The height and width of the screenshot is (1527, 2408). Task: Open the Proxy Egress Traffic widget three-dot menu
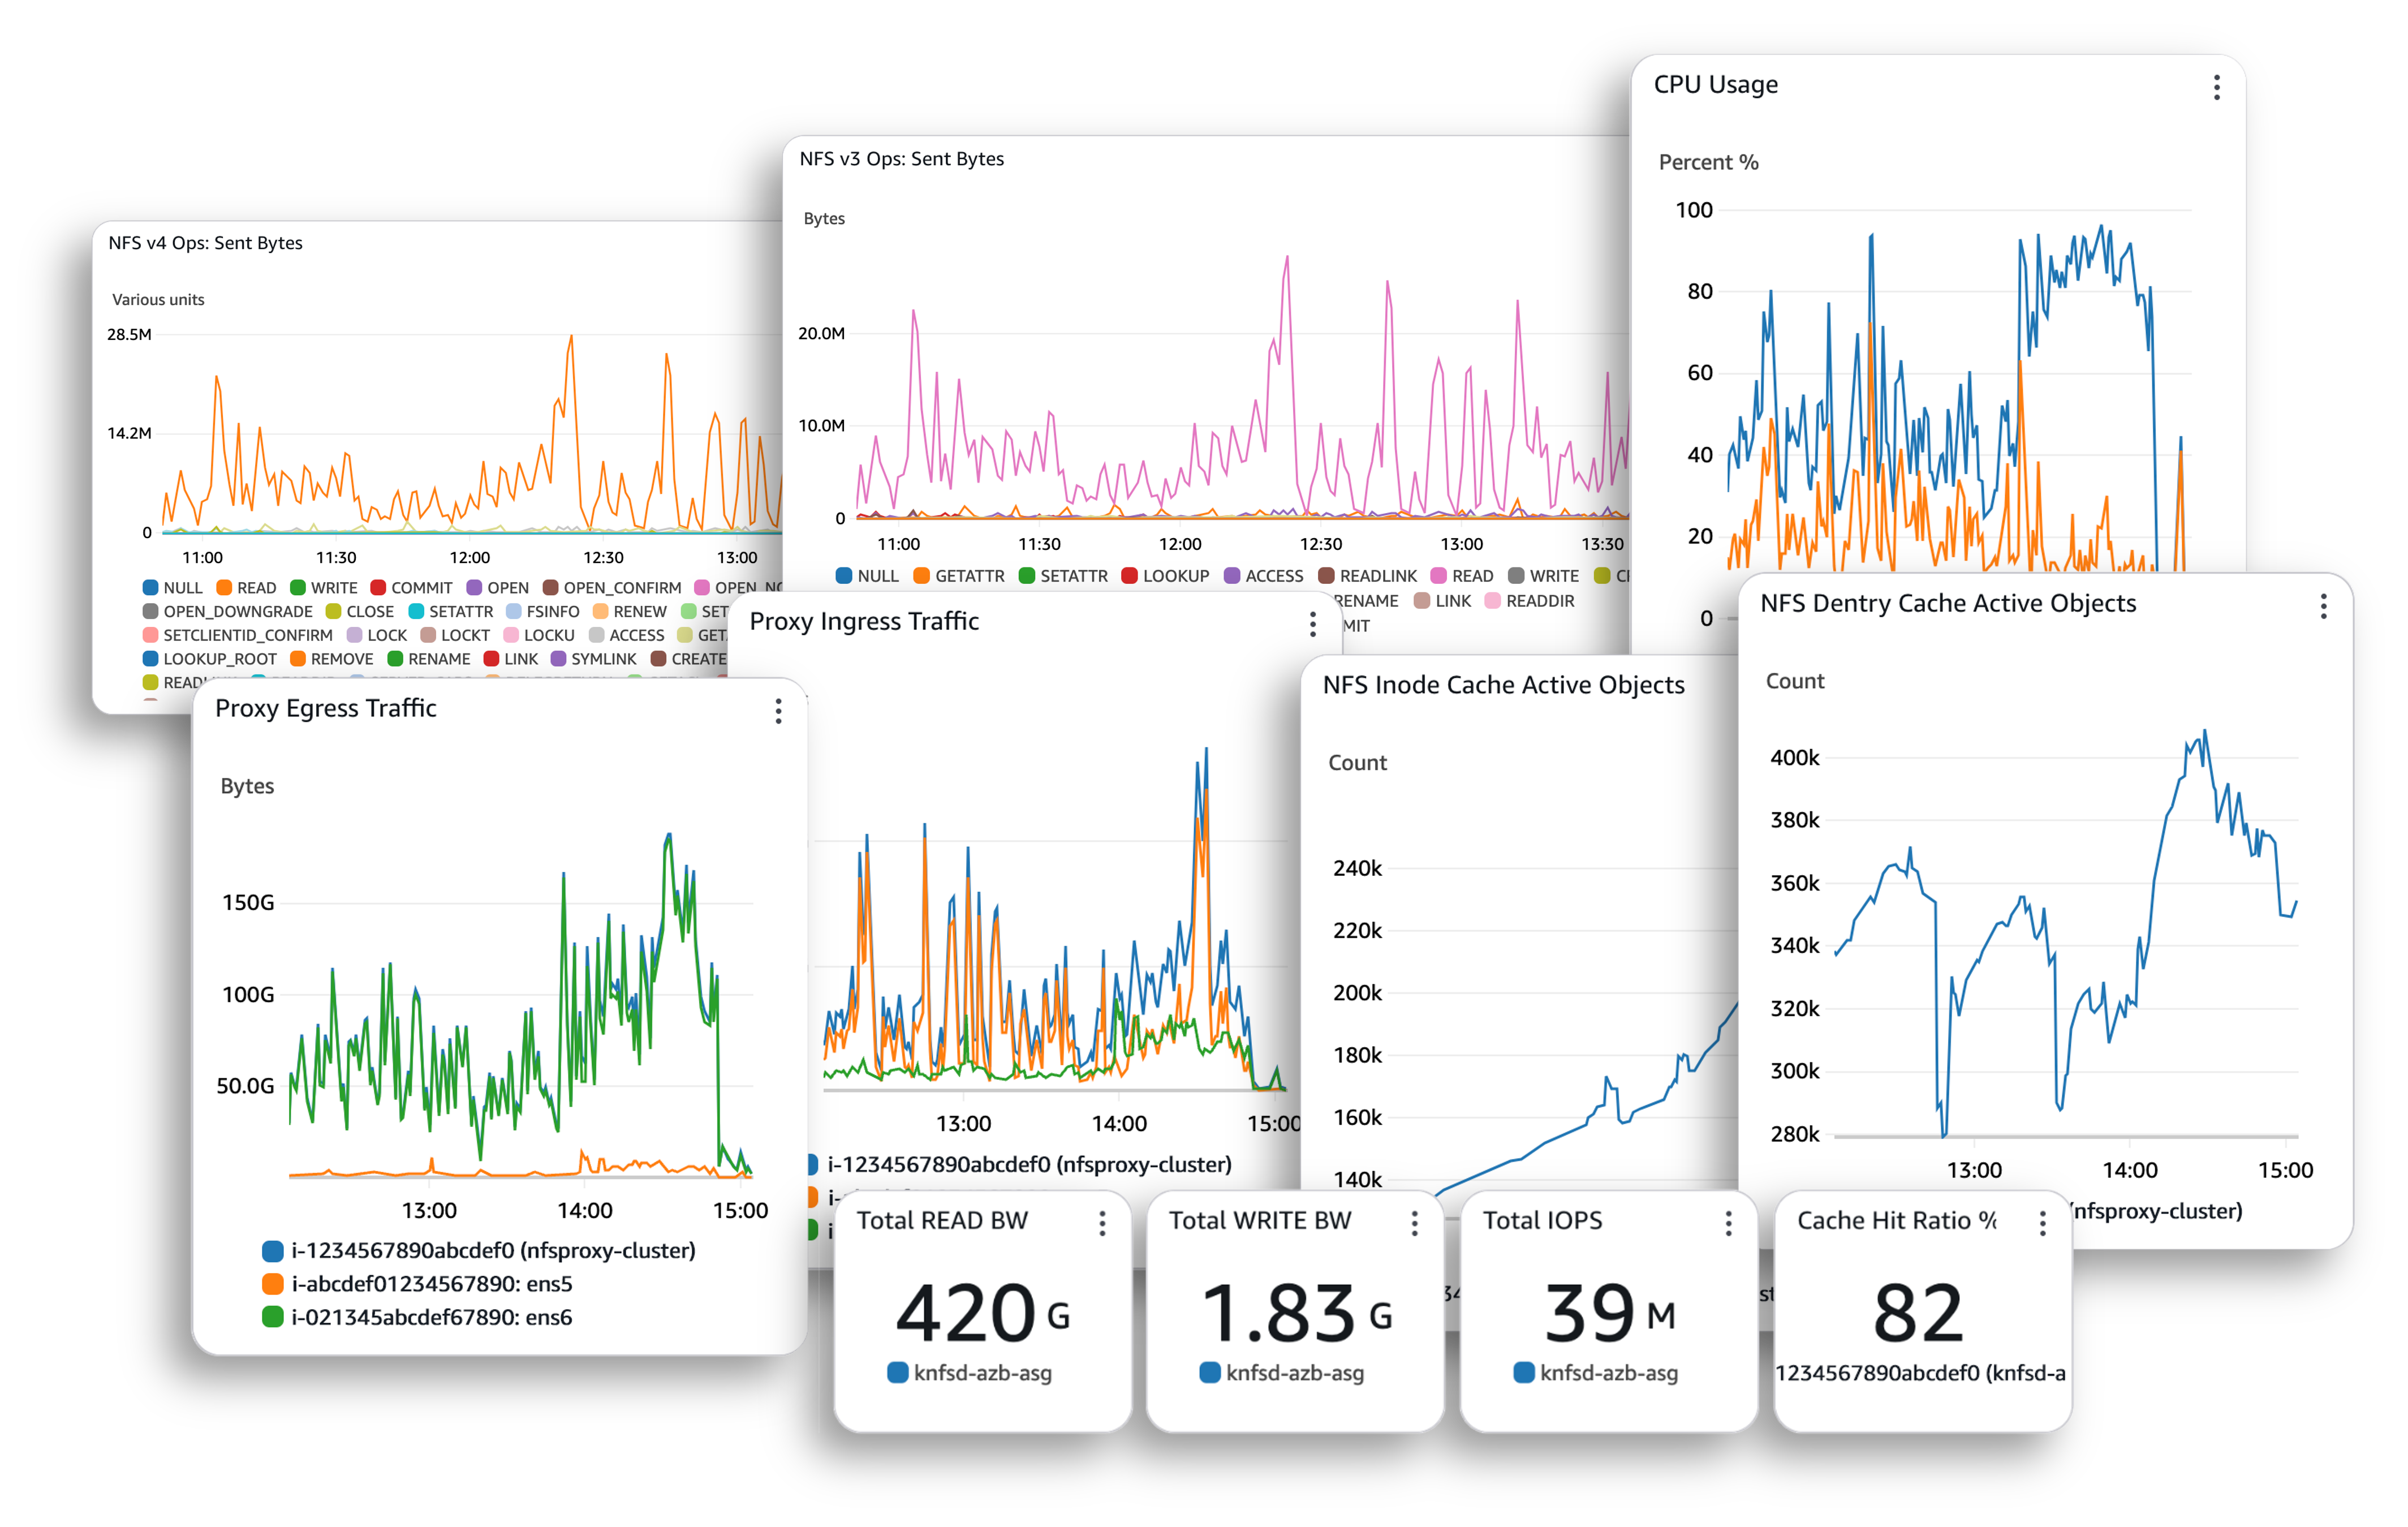778,711
